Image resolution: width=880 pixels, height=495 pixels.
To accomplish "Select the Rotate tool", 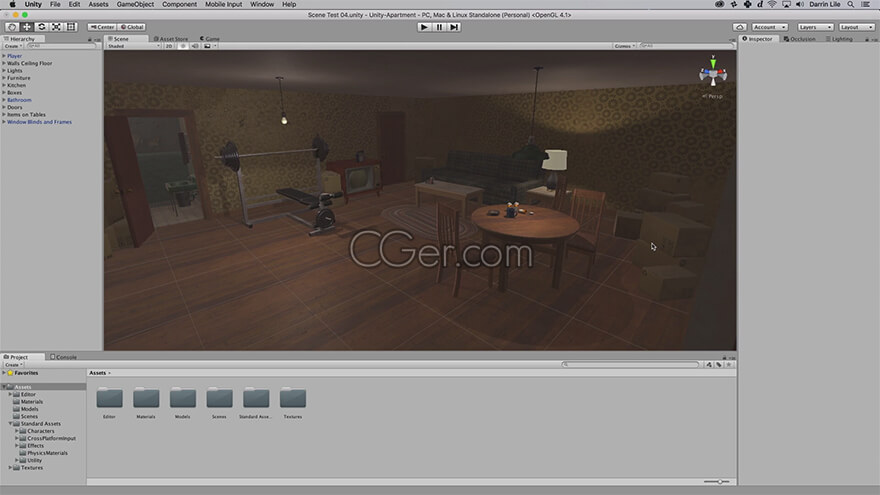I will 42,27.
